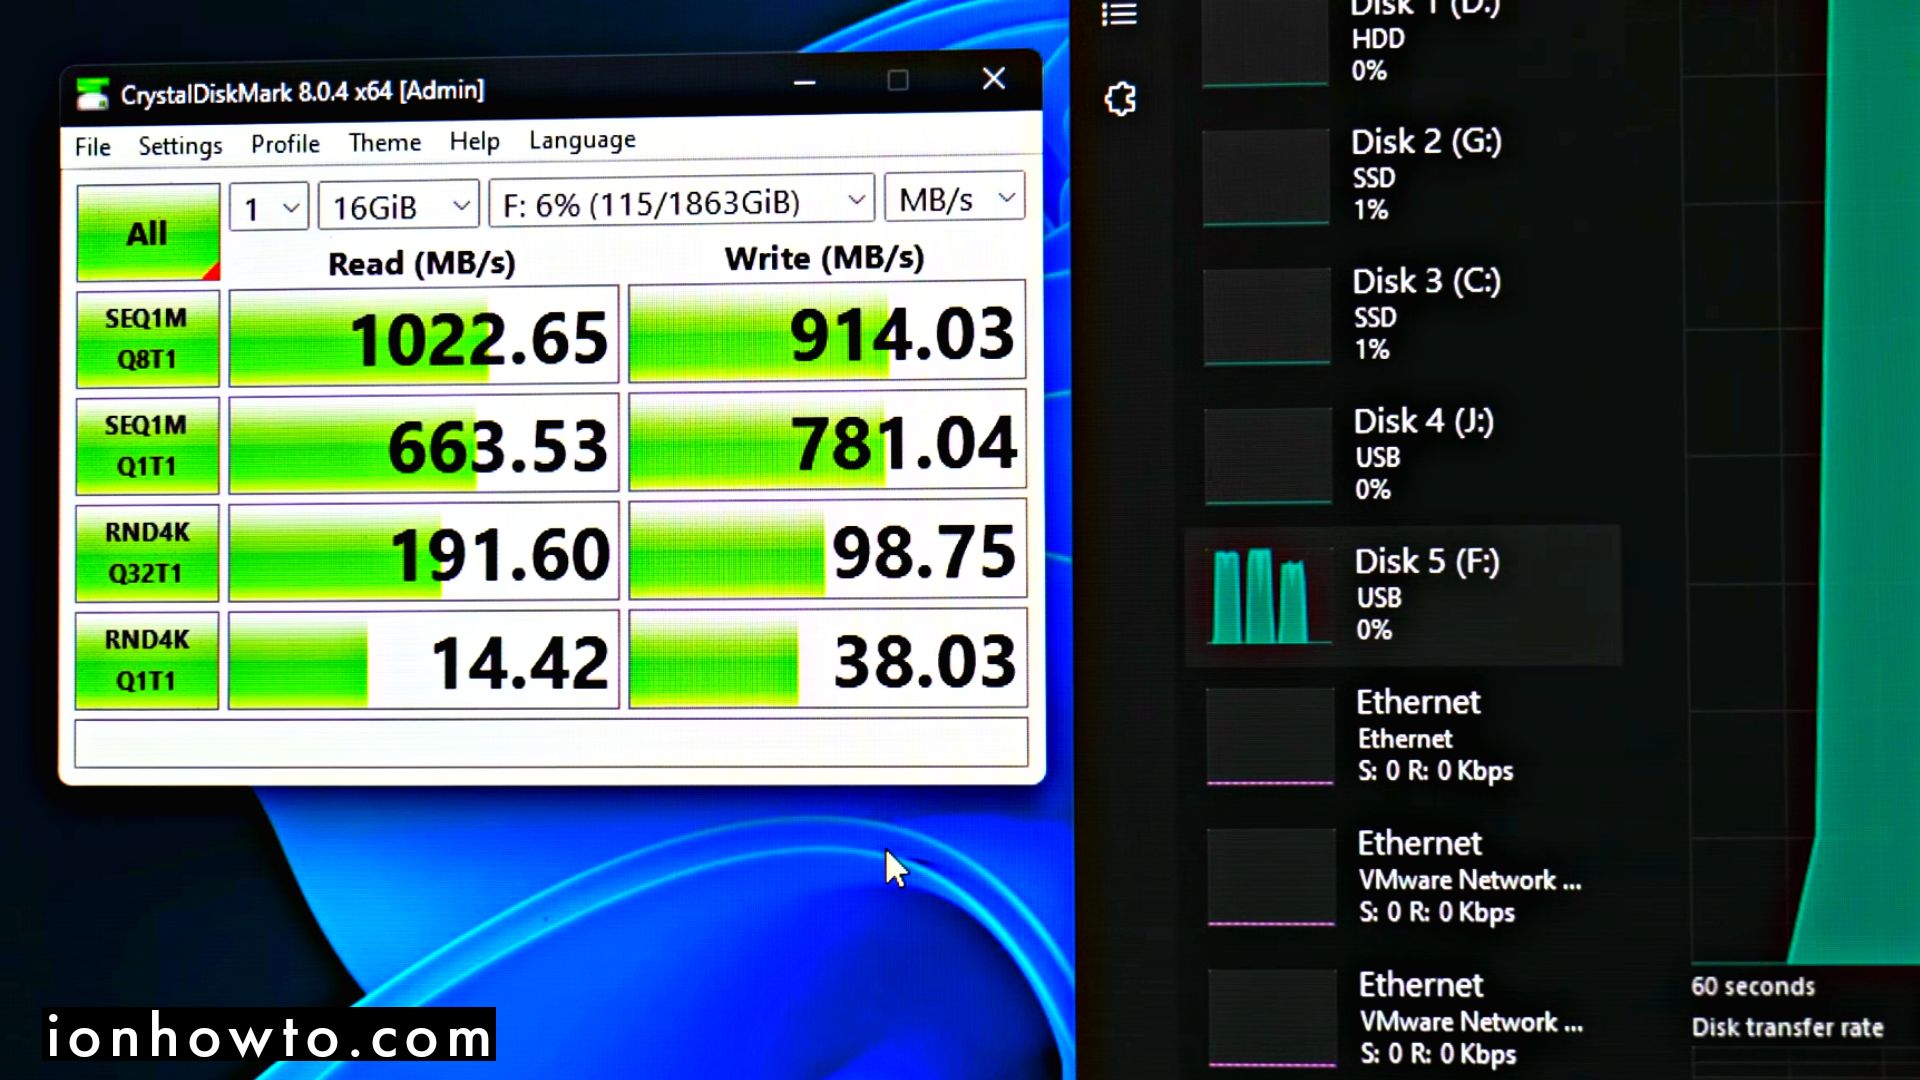
Task: Open the test size dropdown showing 16GiB
Action: click(x=399, y=206)
